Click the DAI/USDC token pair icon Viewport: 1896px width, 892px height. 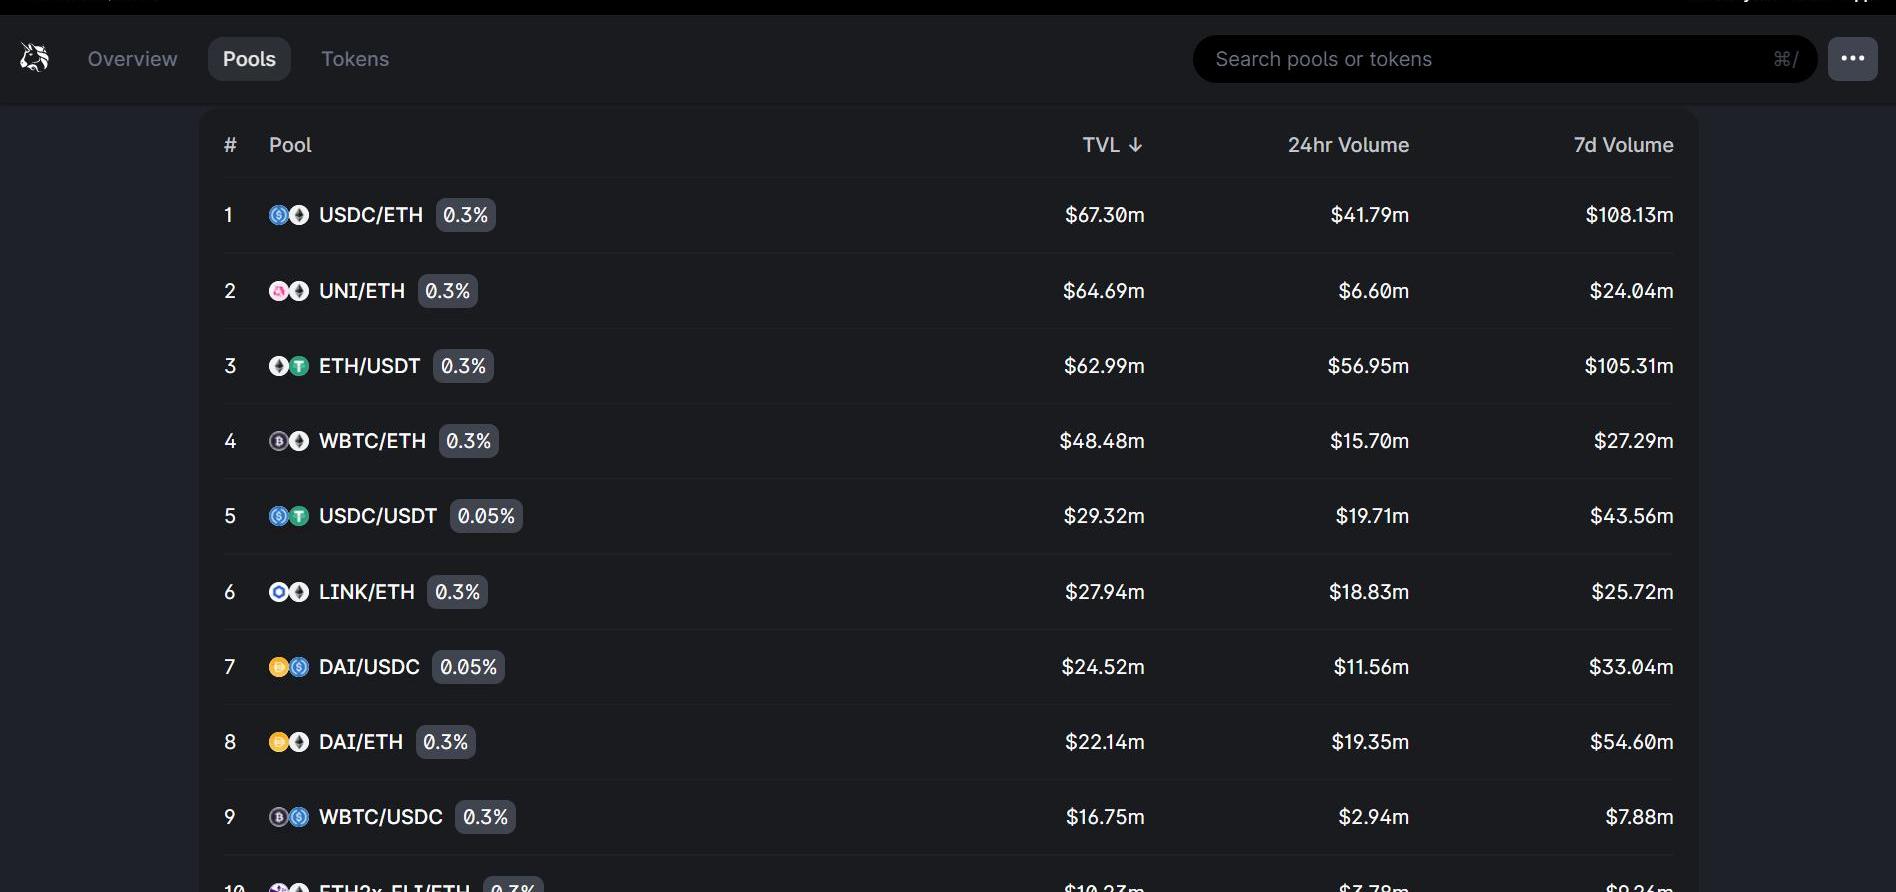tap(288, 667)
